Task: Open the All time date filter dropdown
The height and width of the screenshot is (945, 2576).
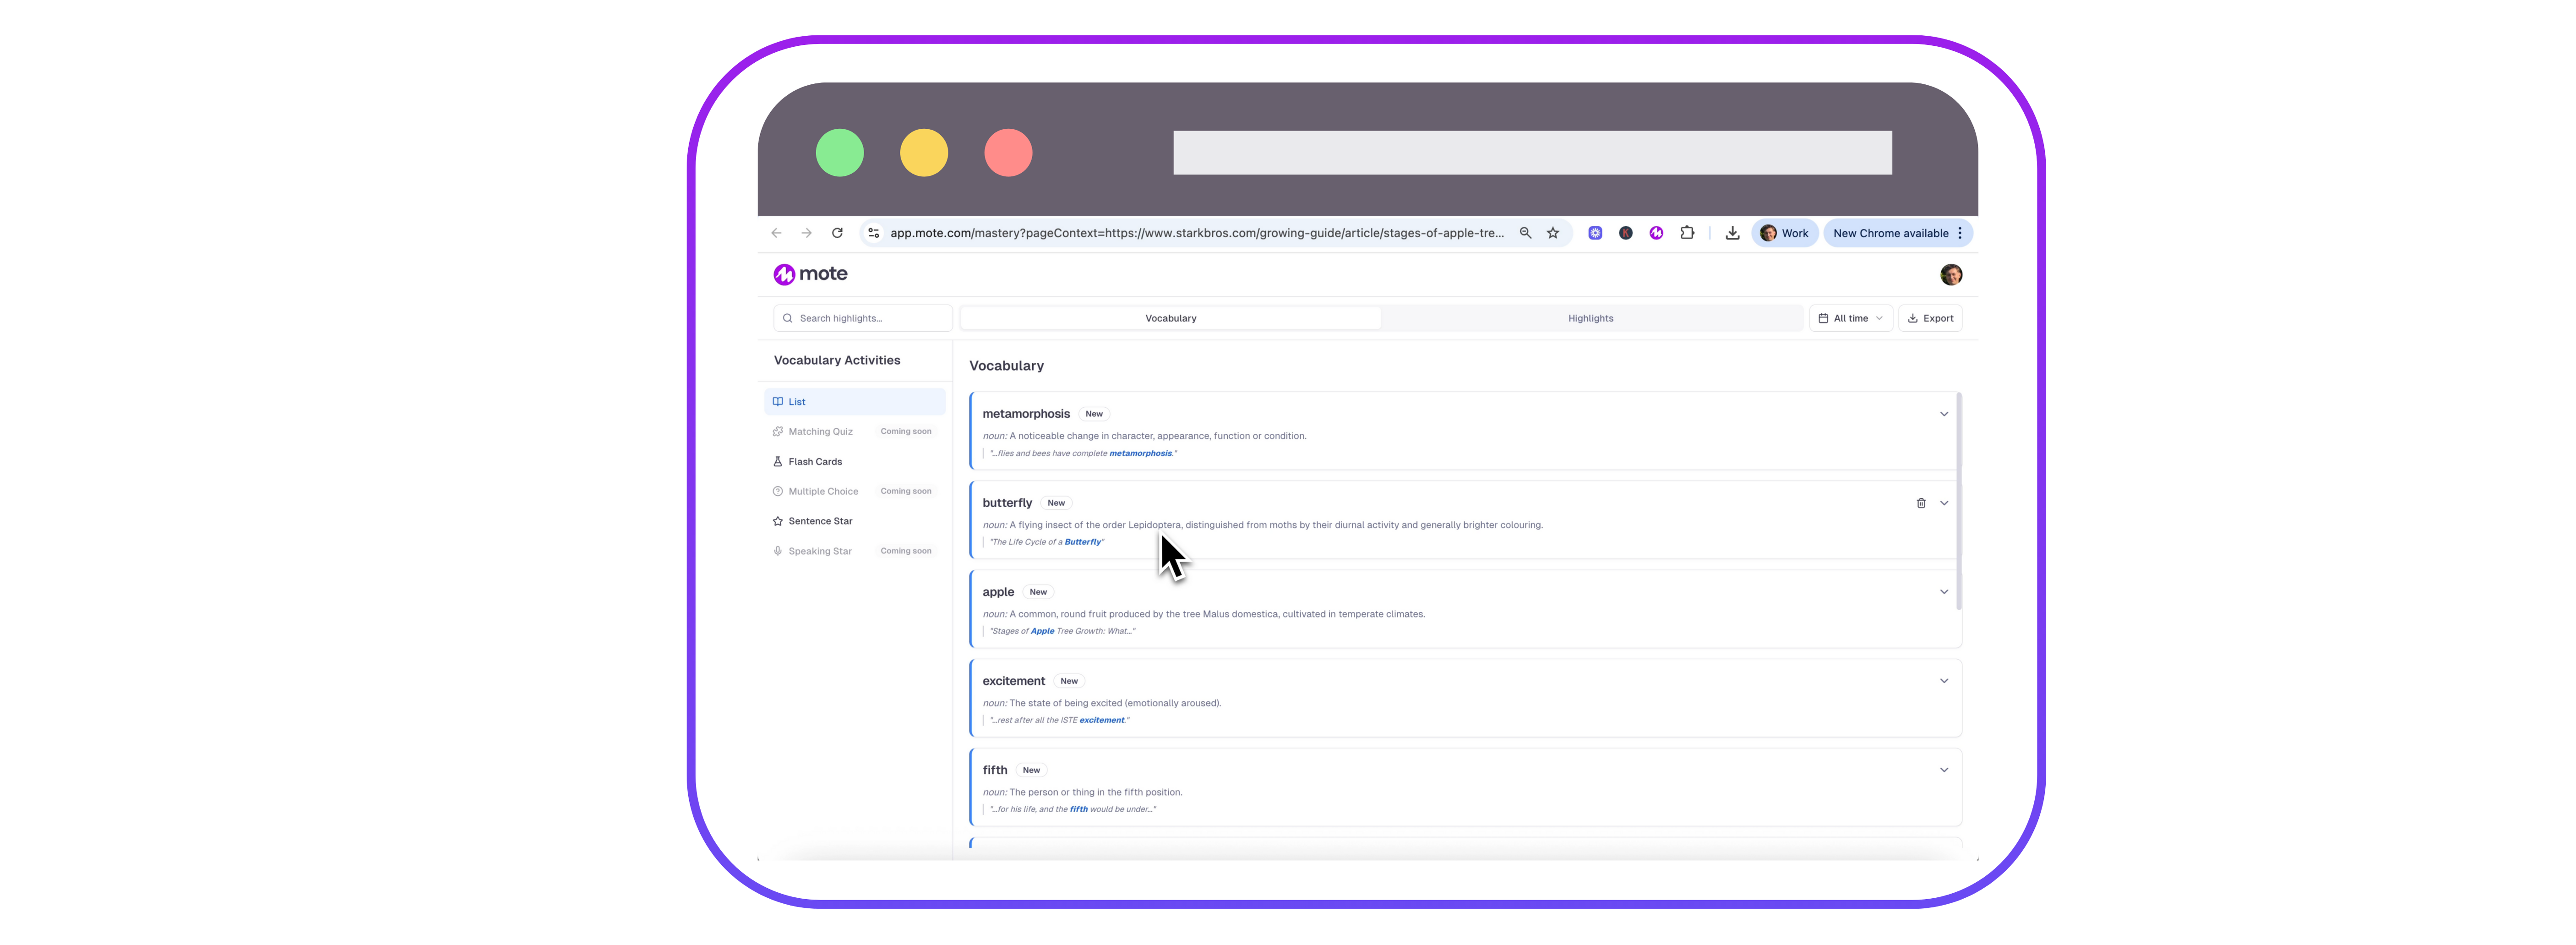Action: 1850,318
